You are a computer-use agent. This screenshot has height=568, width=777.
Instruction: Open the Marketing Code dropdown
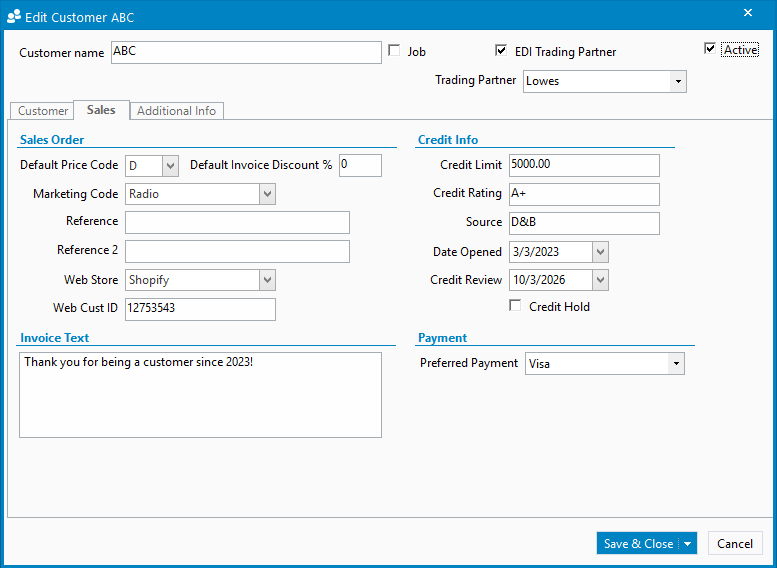[x=267, y=194]
